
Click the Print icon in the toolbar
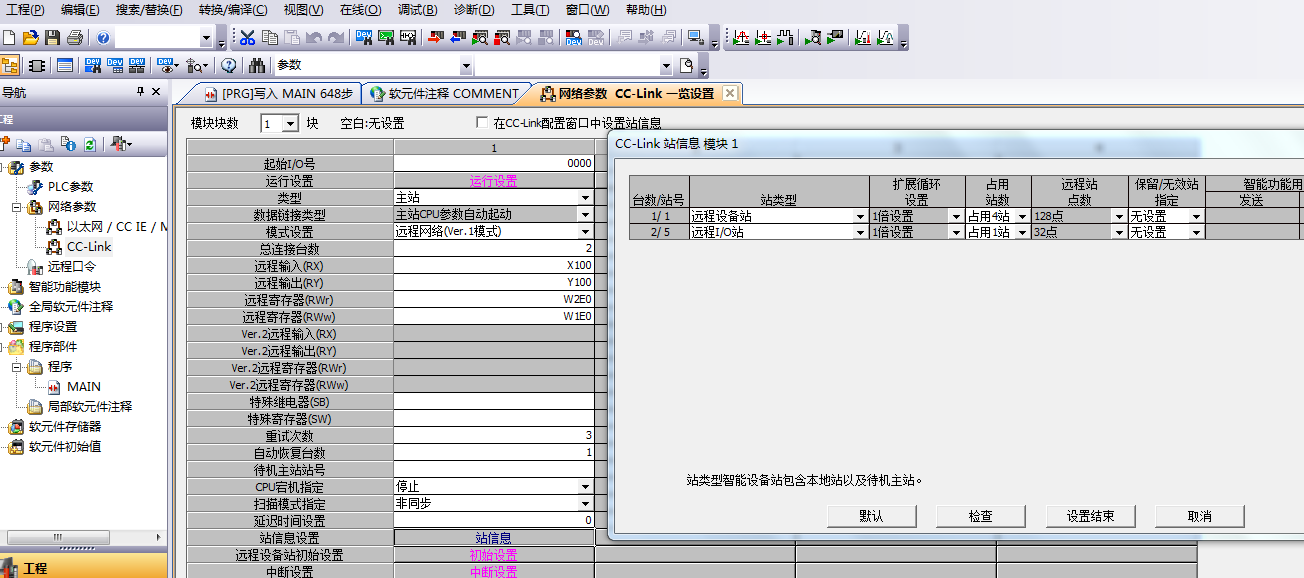click(x=75, y=38)
